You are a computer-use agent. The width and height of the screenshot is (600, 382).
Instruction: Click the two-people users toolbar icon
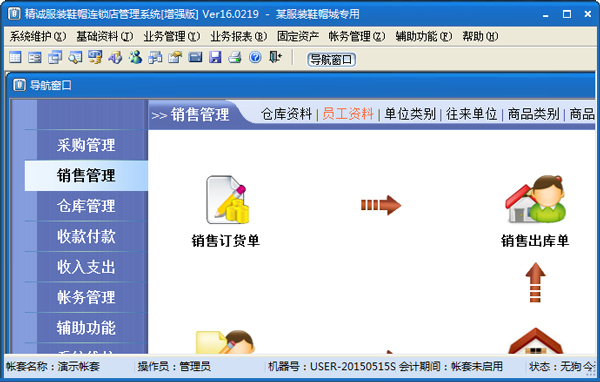coord(135,58)
